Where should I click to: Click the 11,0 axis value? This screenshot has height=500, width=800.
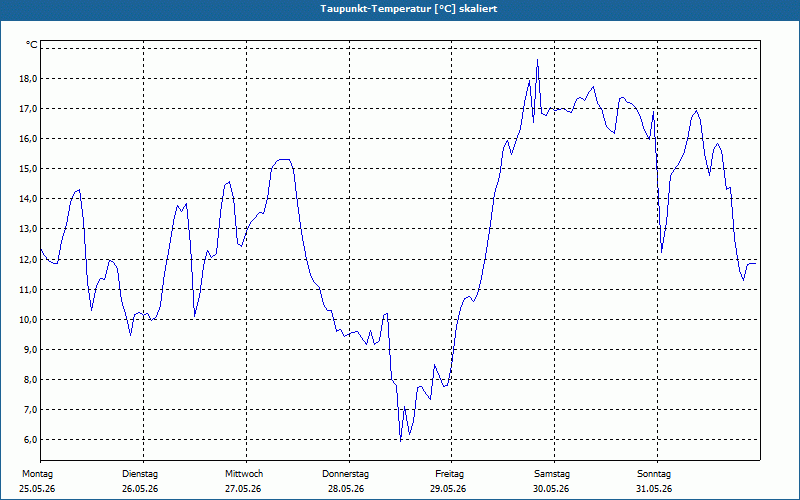point(29,290)
